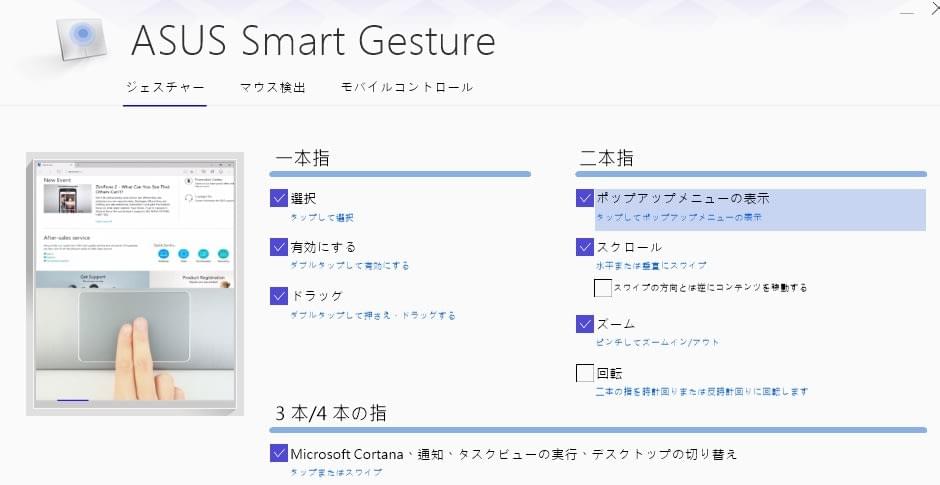The height and width of the screenshot is (485, 940).
Task: Click ピンチしてズームイン/アウト link
Action: tap(657, 342)
